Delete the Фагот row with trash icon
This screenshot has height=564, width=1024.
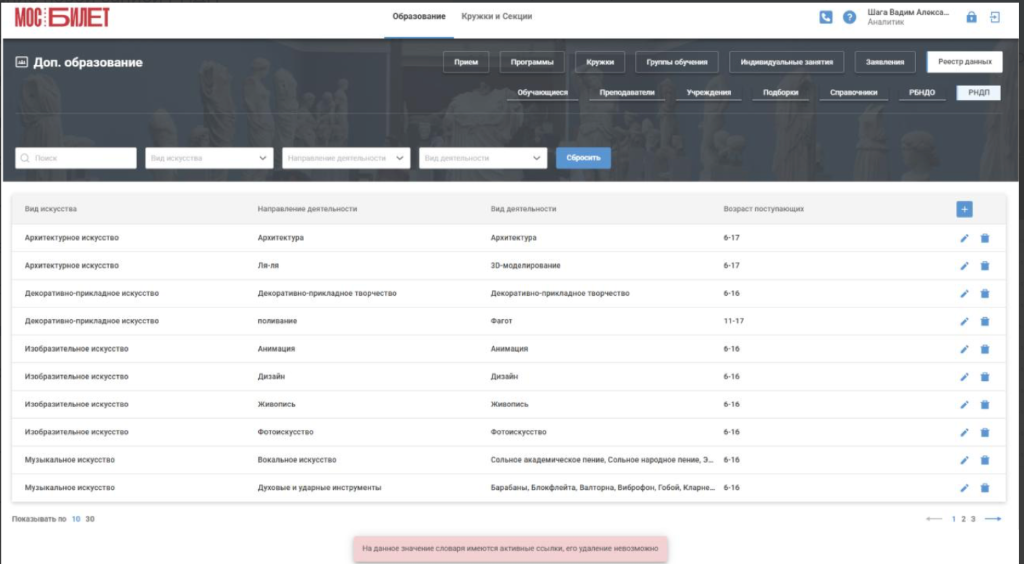[985, 321]
